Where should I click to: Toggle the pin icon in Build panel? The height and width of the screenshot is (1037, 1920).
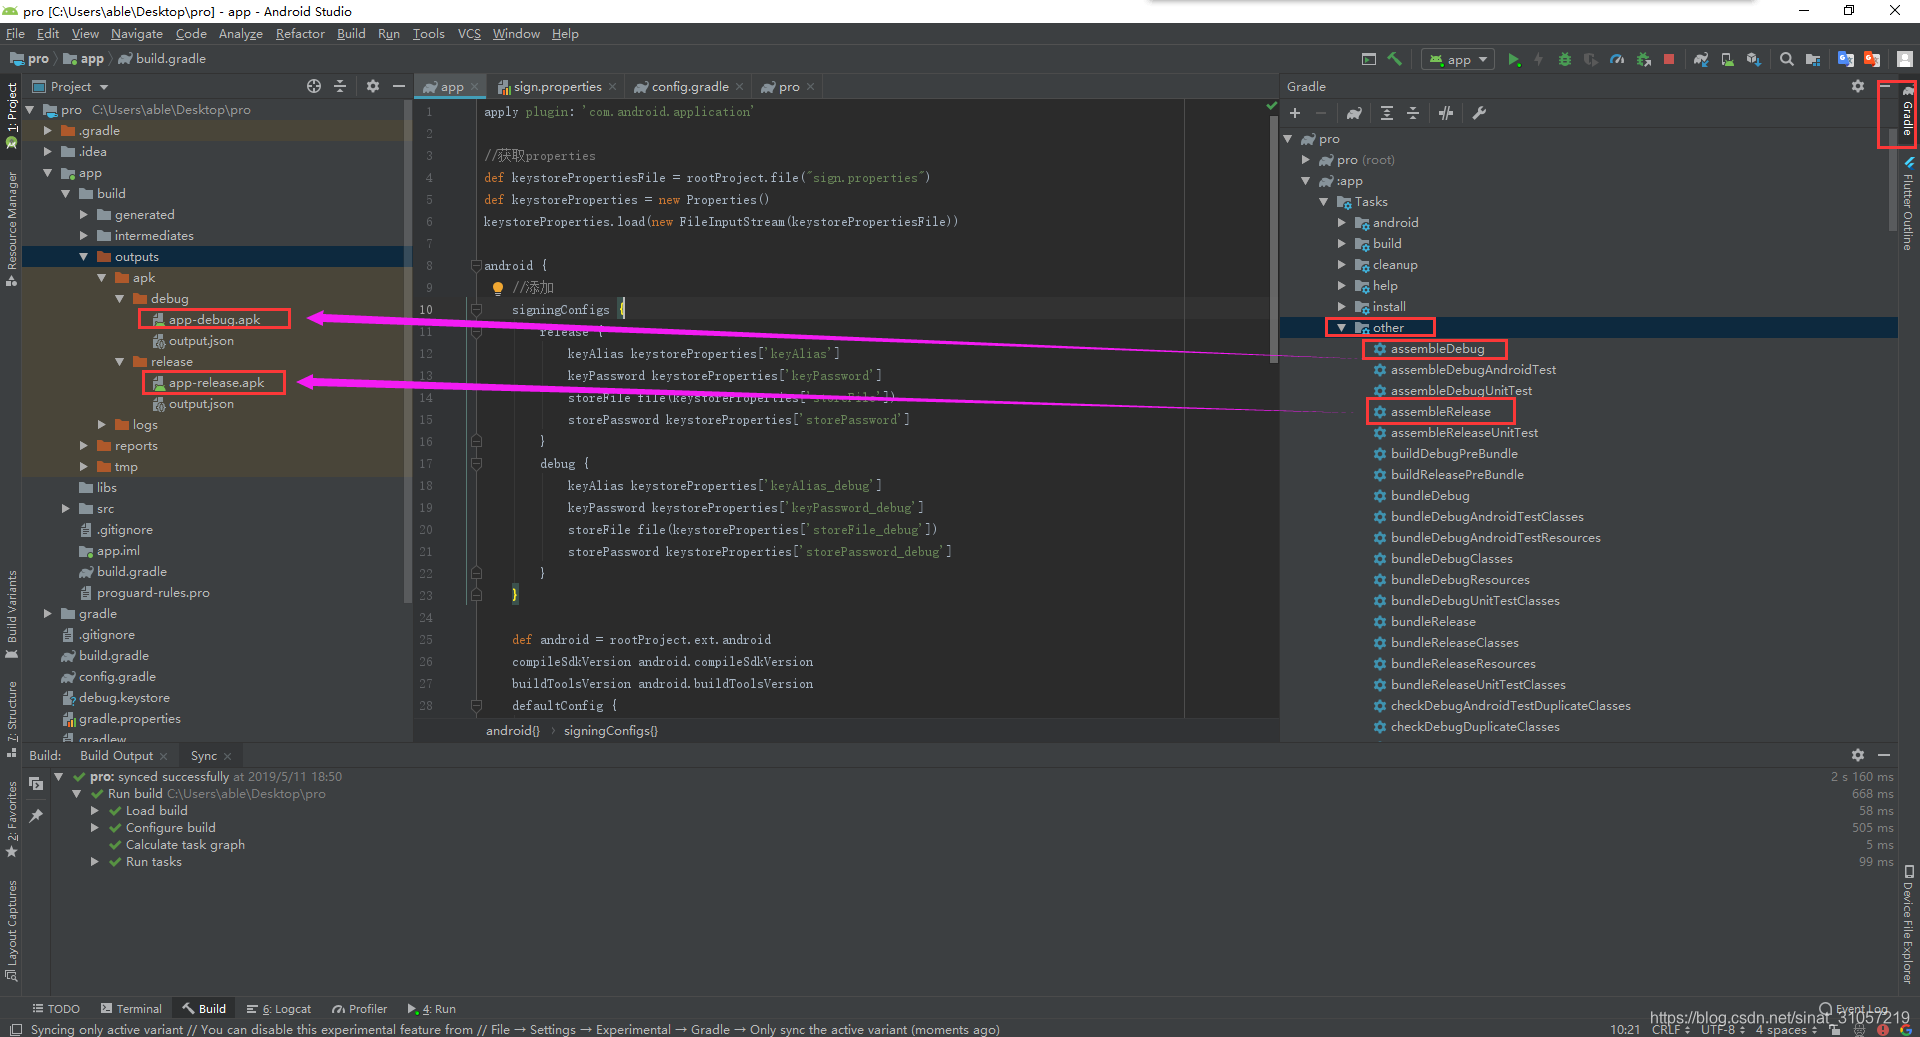36,816
